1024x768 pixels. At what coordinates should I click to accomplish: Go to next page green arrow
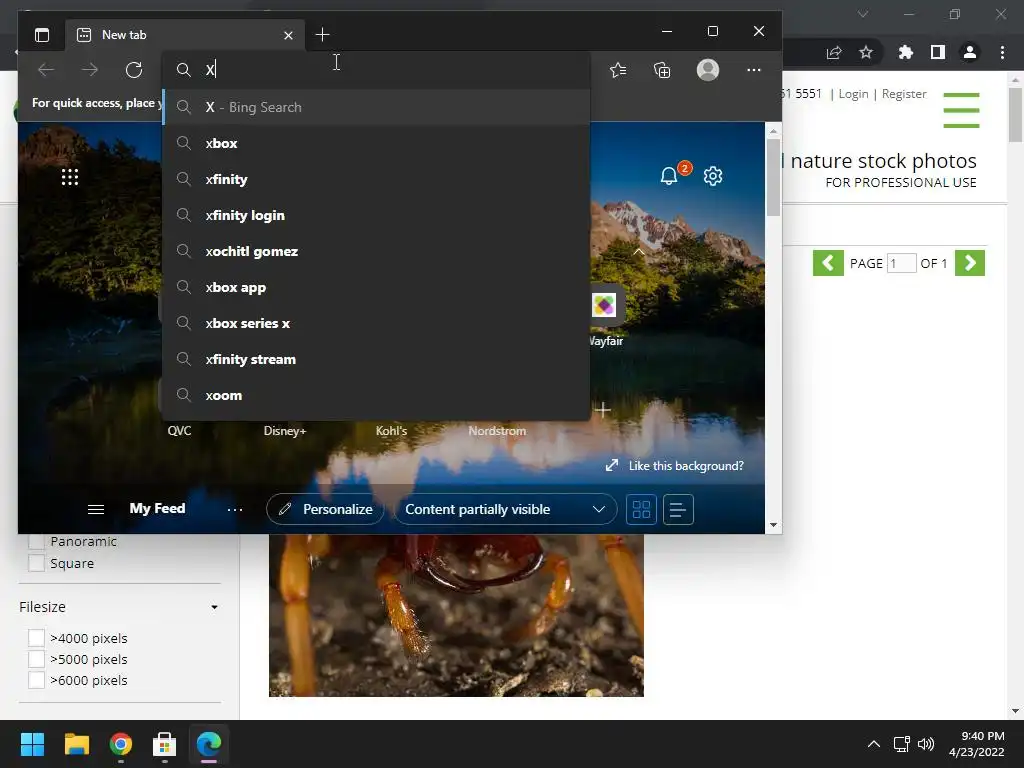pyautogui.click(x=970, y=263)
